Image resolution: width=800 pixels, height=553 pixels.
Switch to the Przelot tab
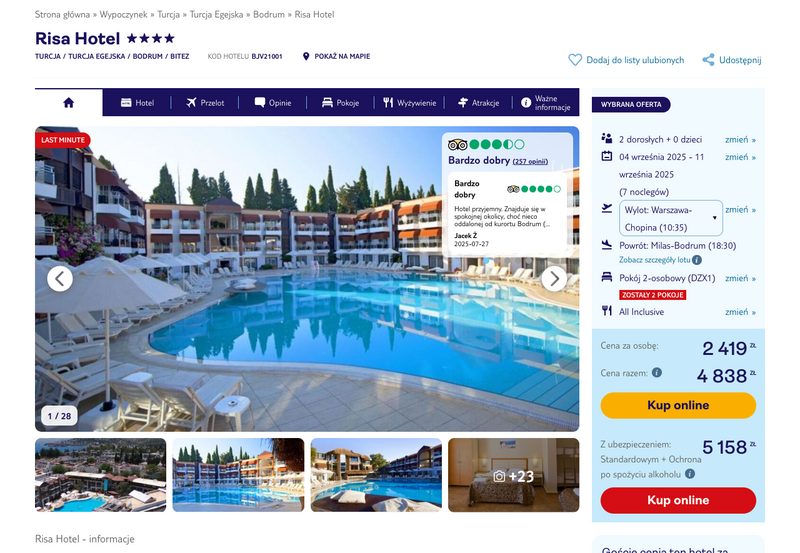(205, 103)
